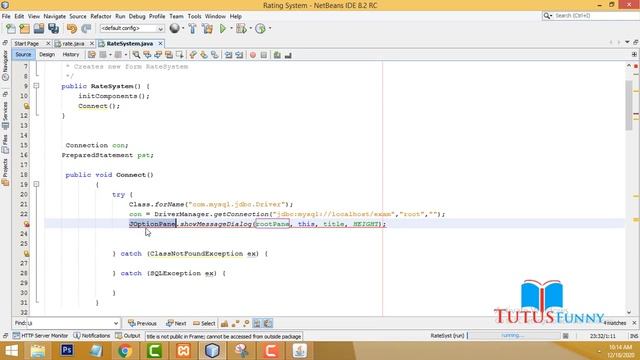Switch to History view

click(71, 55)
